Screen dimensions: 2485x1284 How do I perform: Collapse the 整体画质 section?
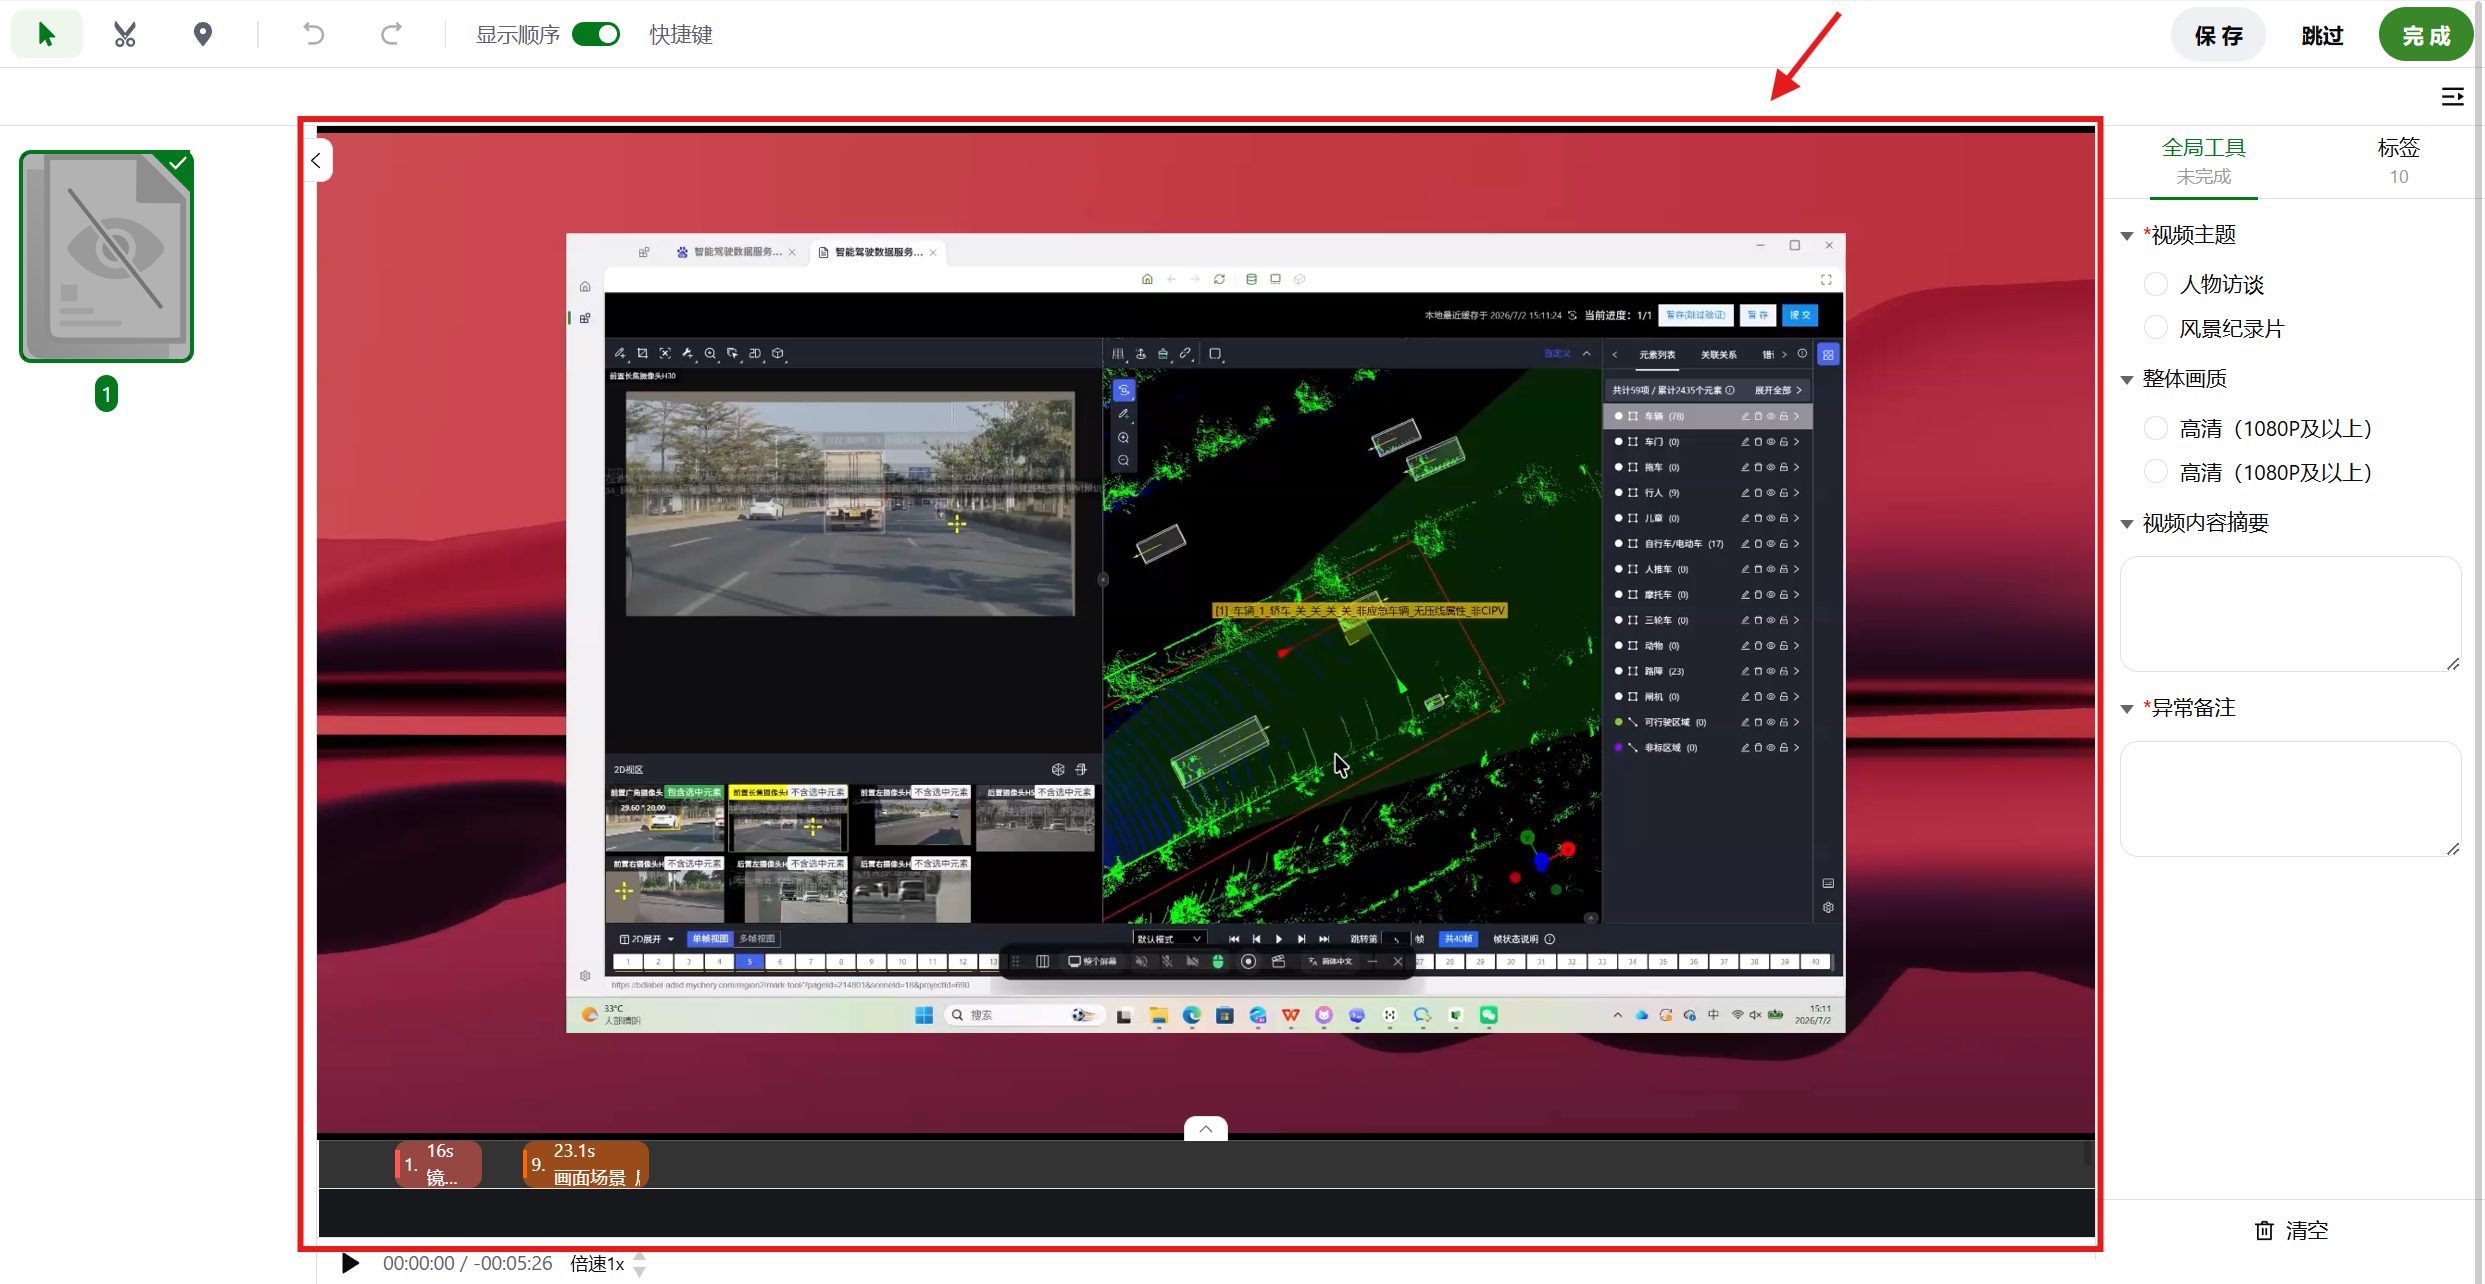[2127, 380]
